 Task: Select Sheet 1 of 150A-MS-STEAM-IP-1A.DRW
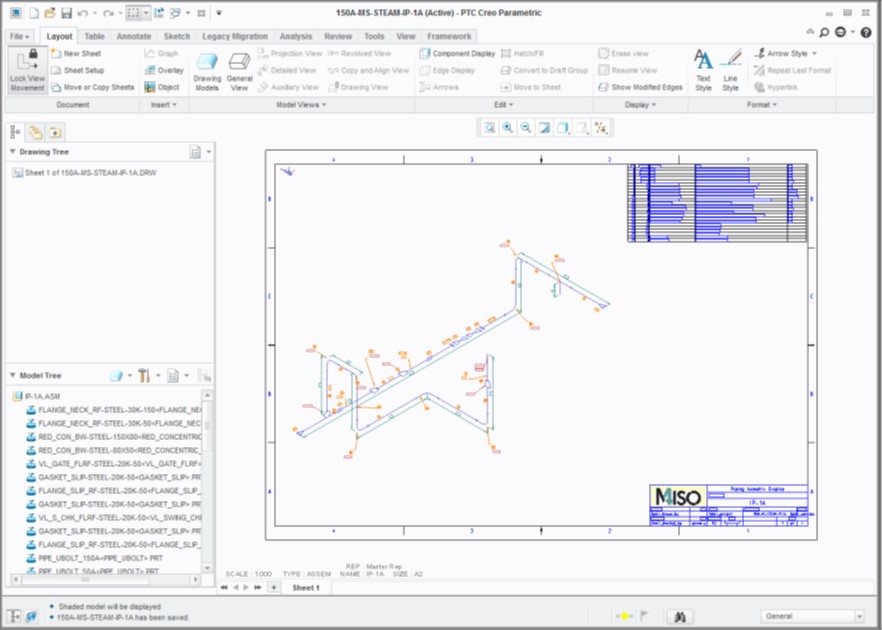click(x=84, y=173)
